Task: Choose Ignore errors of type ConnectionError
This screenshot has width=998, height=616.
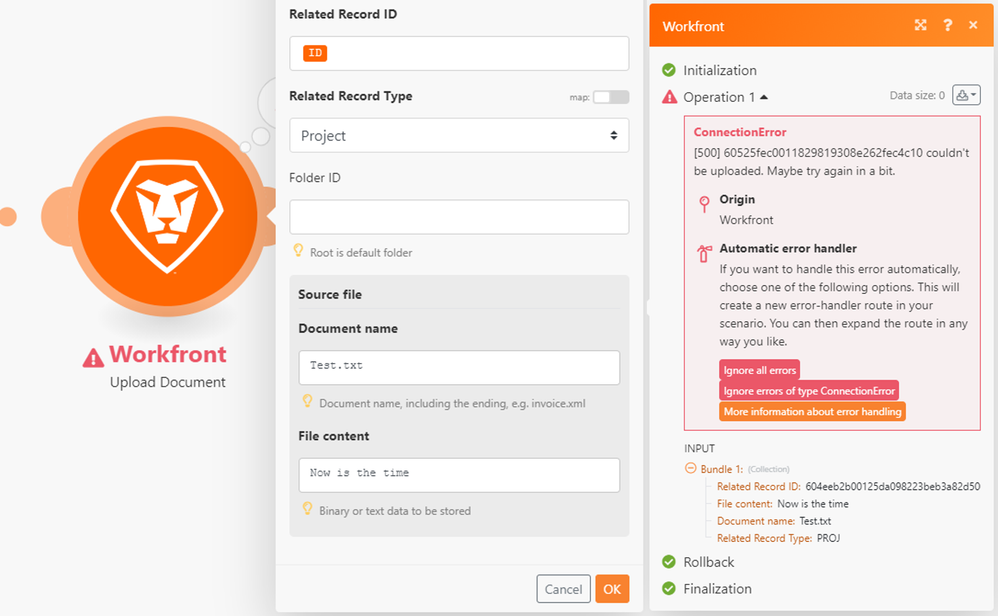Action: tap(808, 391)
